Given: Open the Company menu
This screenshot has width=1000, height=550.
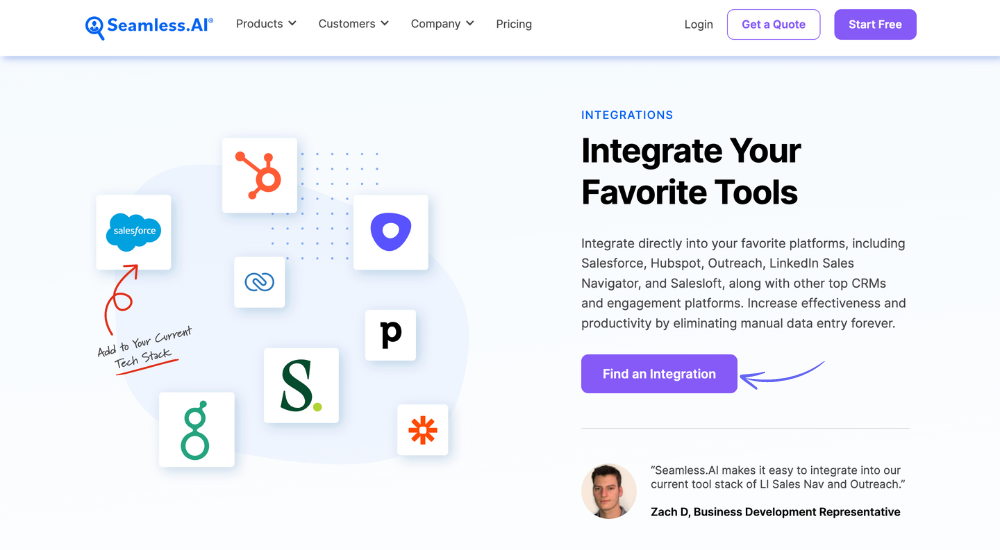Looking at the screenshot, I should 442,24.
